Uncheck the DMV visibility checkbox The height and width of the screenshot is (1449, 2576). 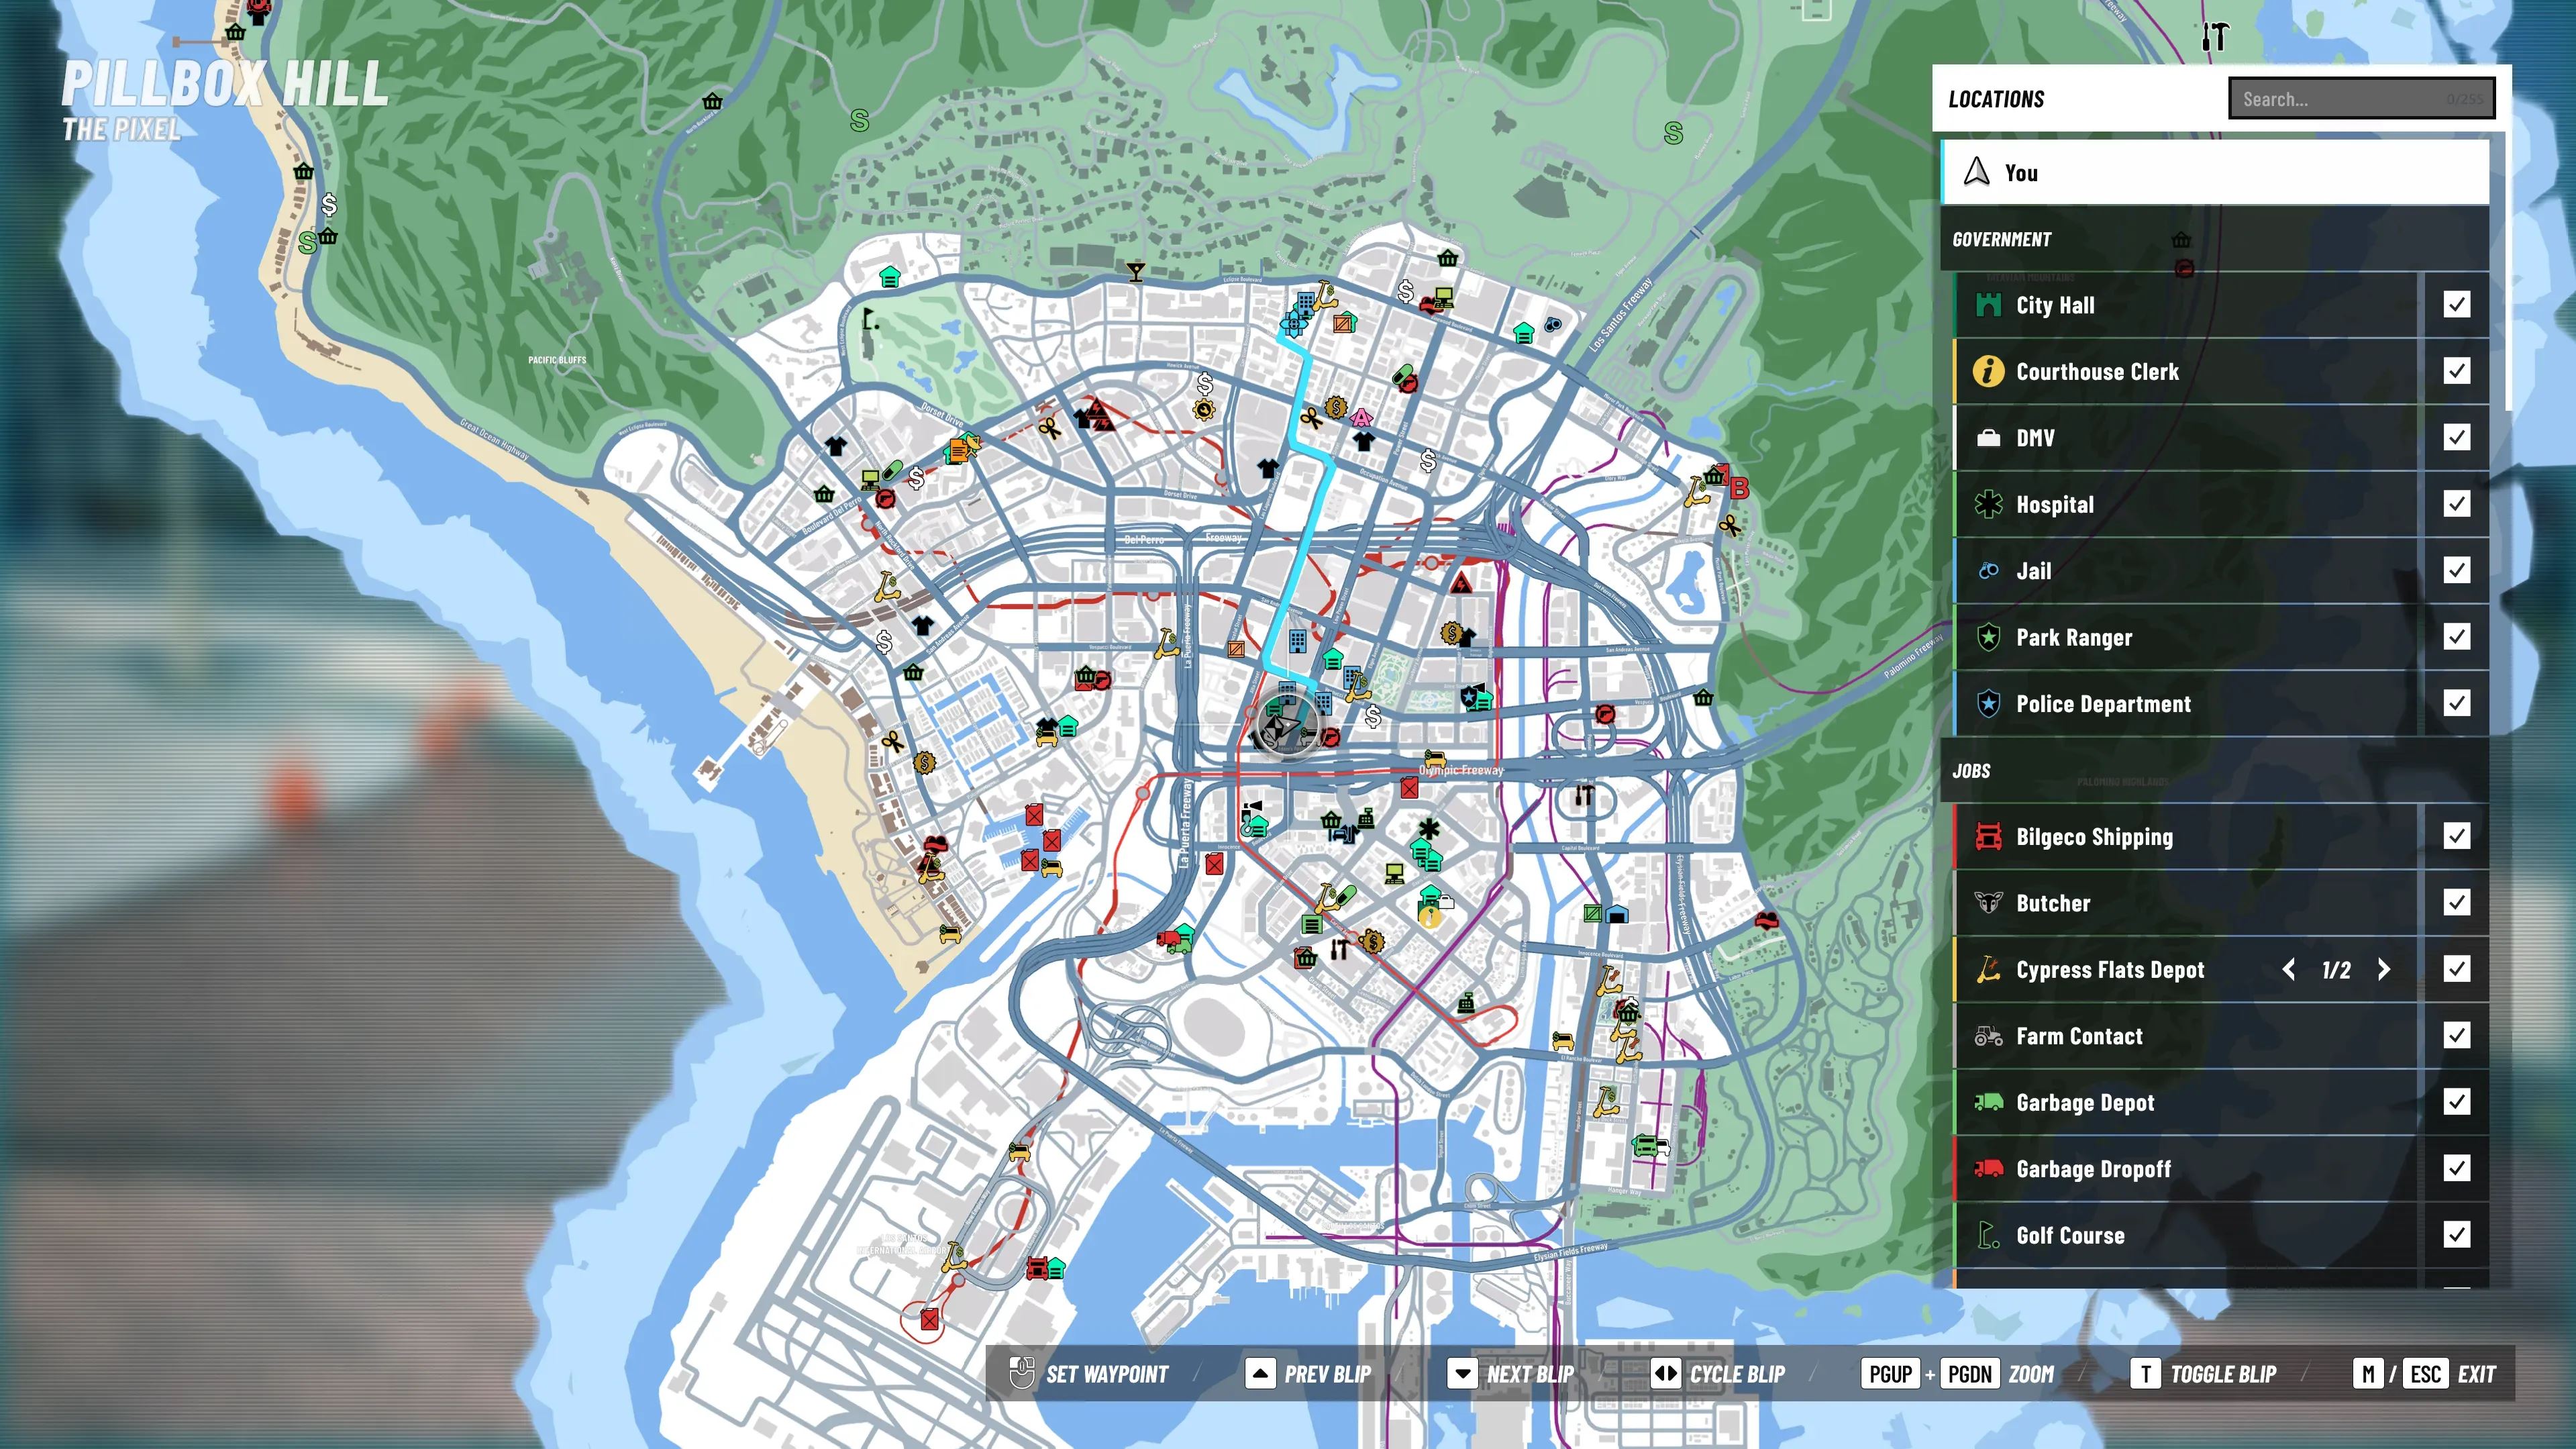tap(2456, 437)
